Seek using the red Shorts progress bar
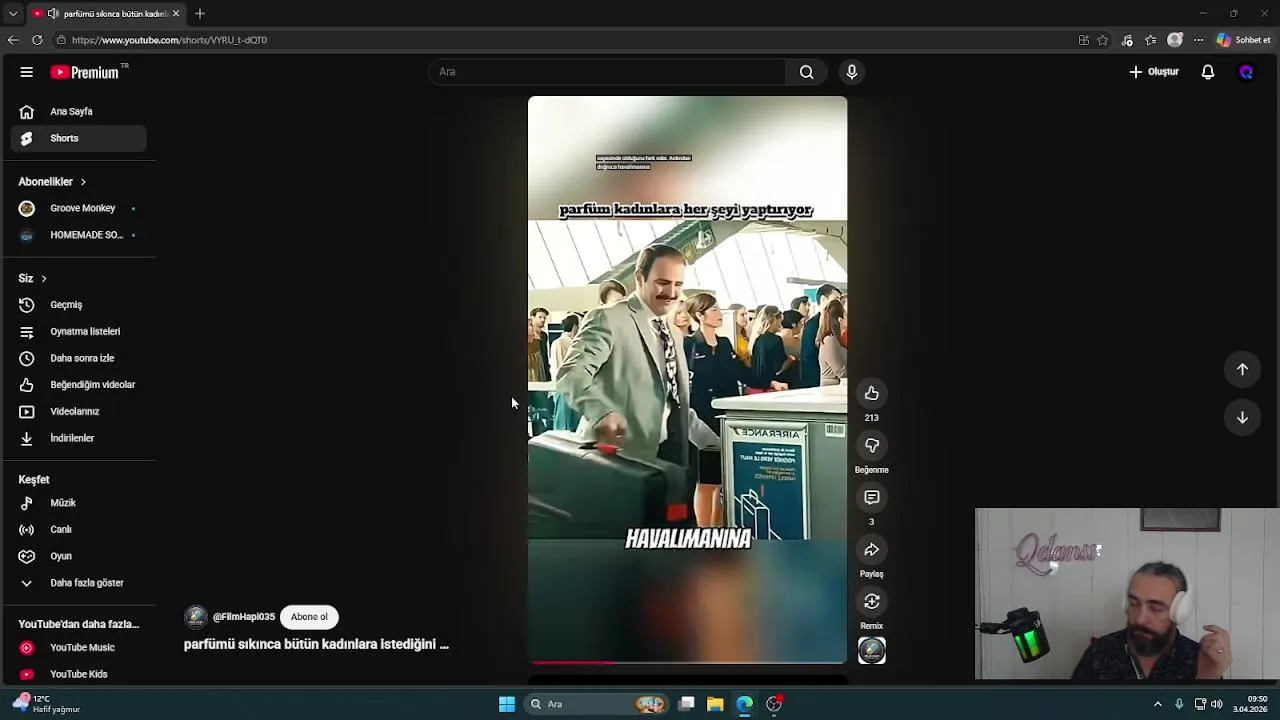Screen dimensions: 1280x720 pos(688,662)
